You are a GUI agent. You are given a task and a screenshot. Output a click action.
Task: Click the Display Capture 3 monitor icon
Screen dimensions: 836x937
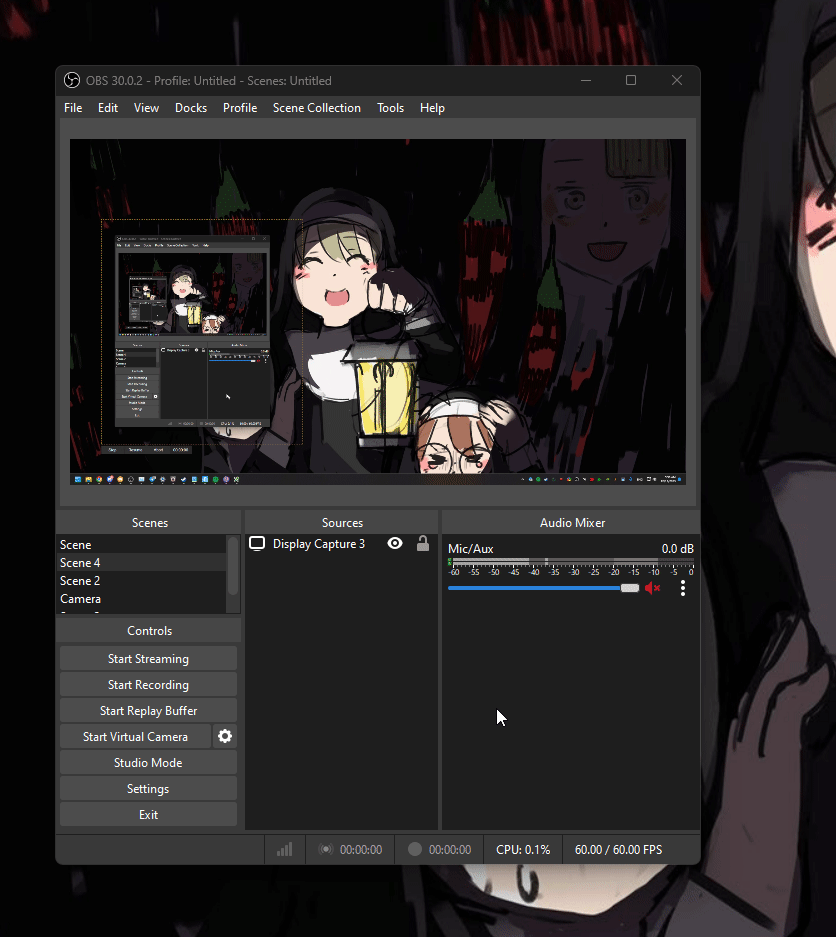[x=257, y=543]
